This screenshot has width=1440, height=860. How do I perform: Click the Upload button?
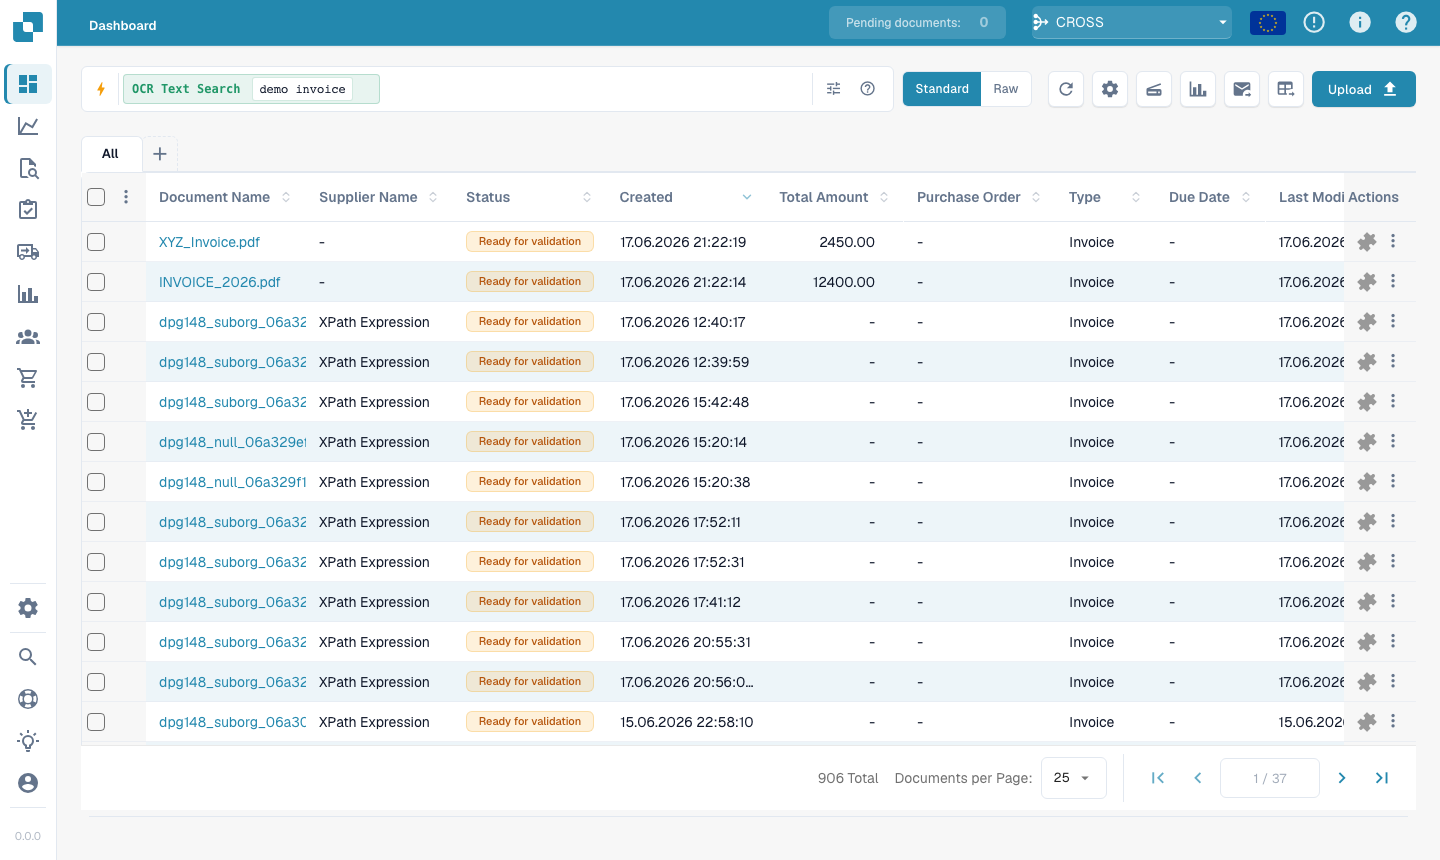(x=1364, y=89)
